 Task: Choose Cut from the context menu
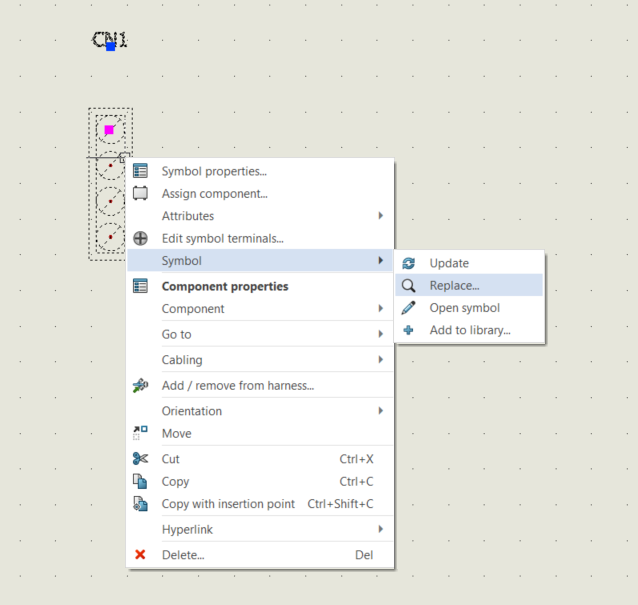tap(260, 459)
